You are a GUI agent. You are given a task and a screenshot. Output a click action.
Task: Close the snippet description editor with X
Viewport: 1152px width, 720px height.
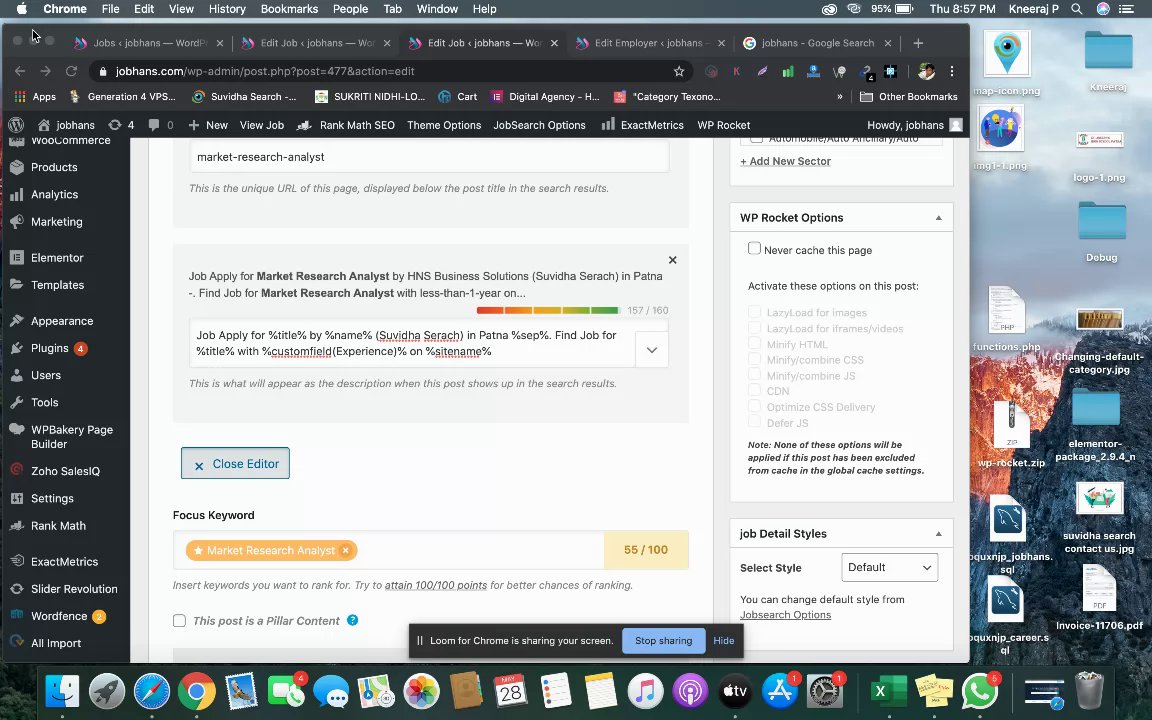coord(672,260)
